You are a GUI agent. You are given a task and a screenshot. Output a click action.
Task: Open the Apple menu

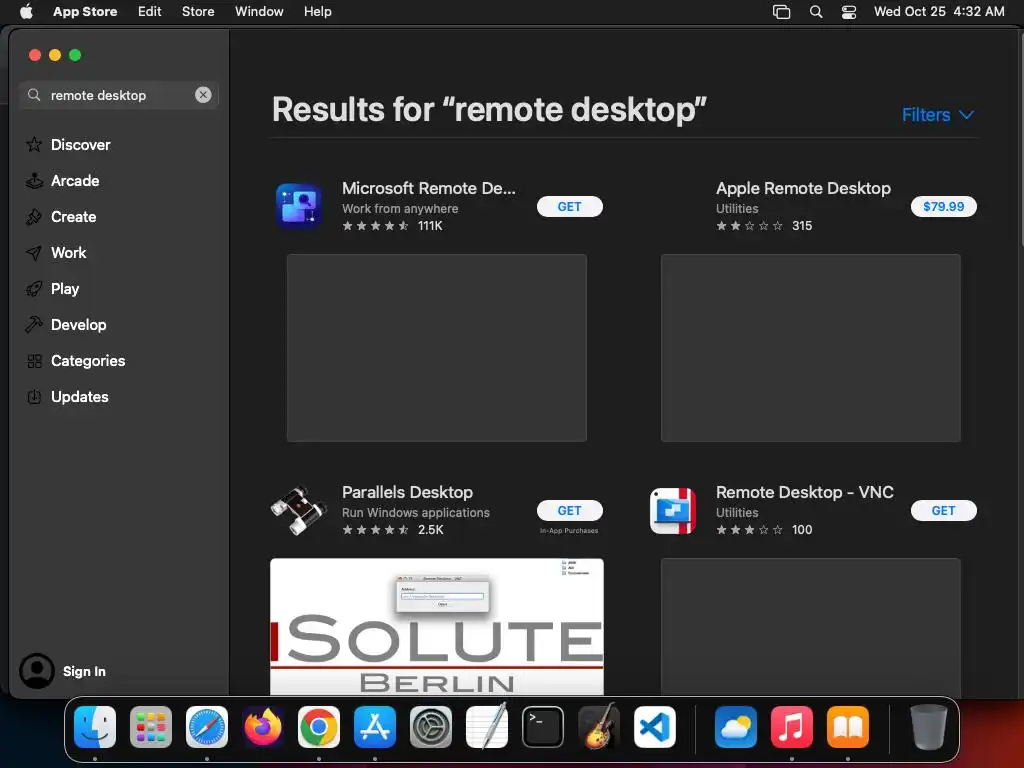click(26, 12)
